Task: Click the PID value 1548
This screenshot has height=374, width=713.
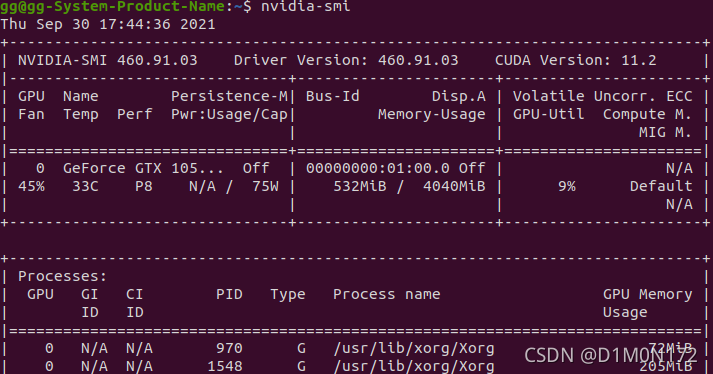Action: point(225,366)
